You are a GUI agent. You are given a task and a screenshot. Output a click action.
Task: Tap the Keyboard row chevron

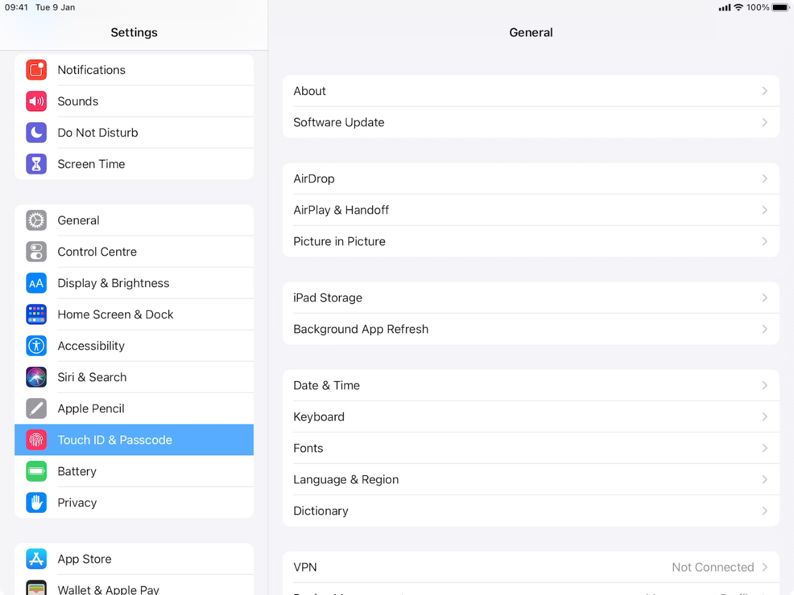coord(765,417)
